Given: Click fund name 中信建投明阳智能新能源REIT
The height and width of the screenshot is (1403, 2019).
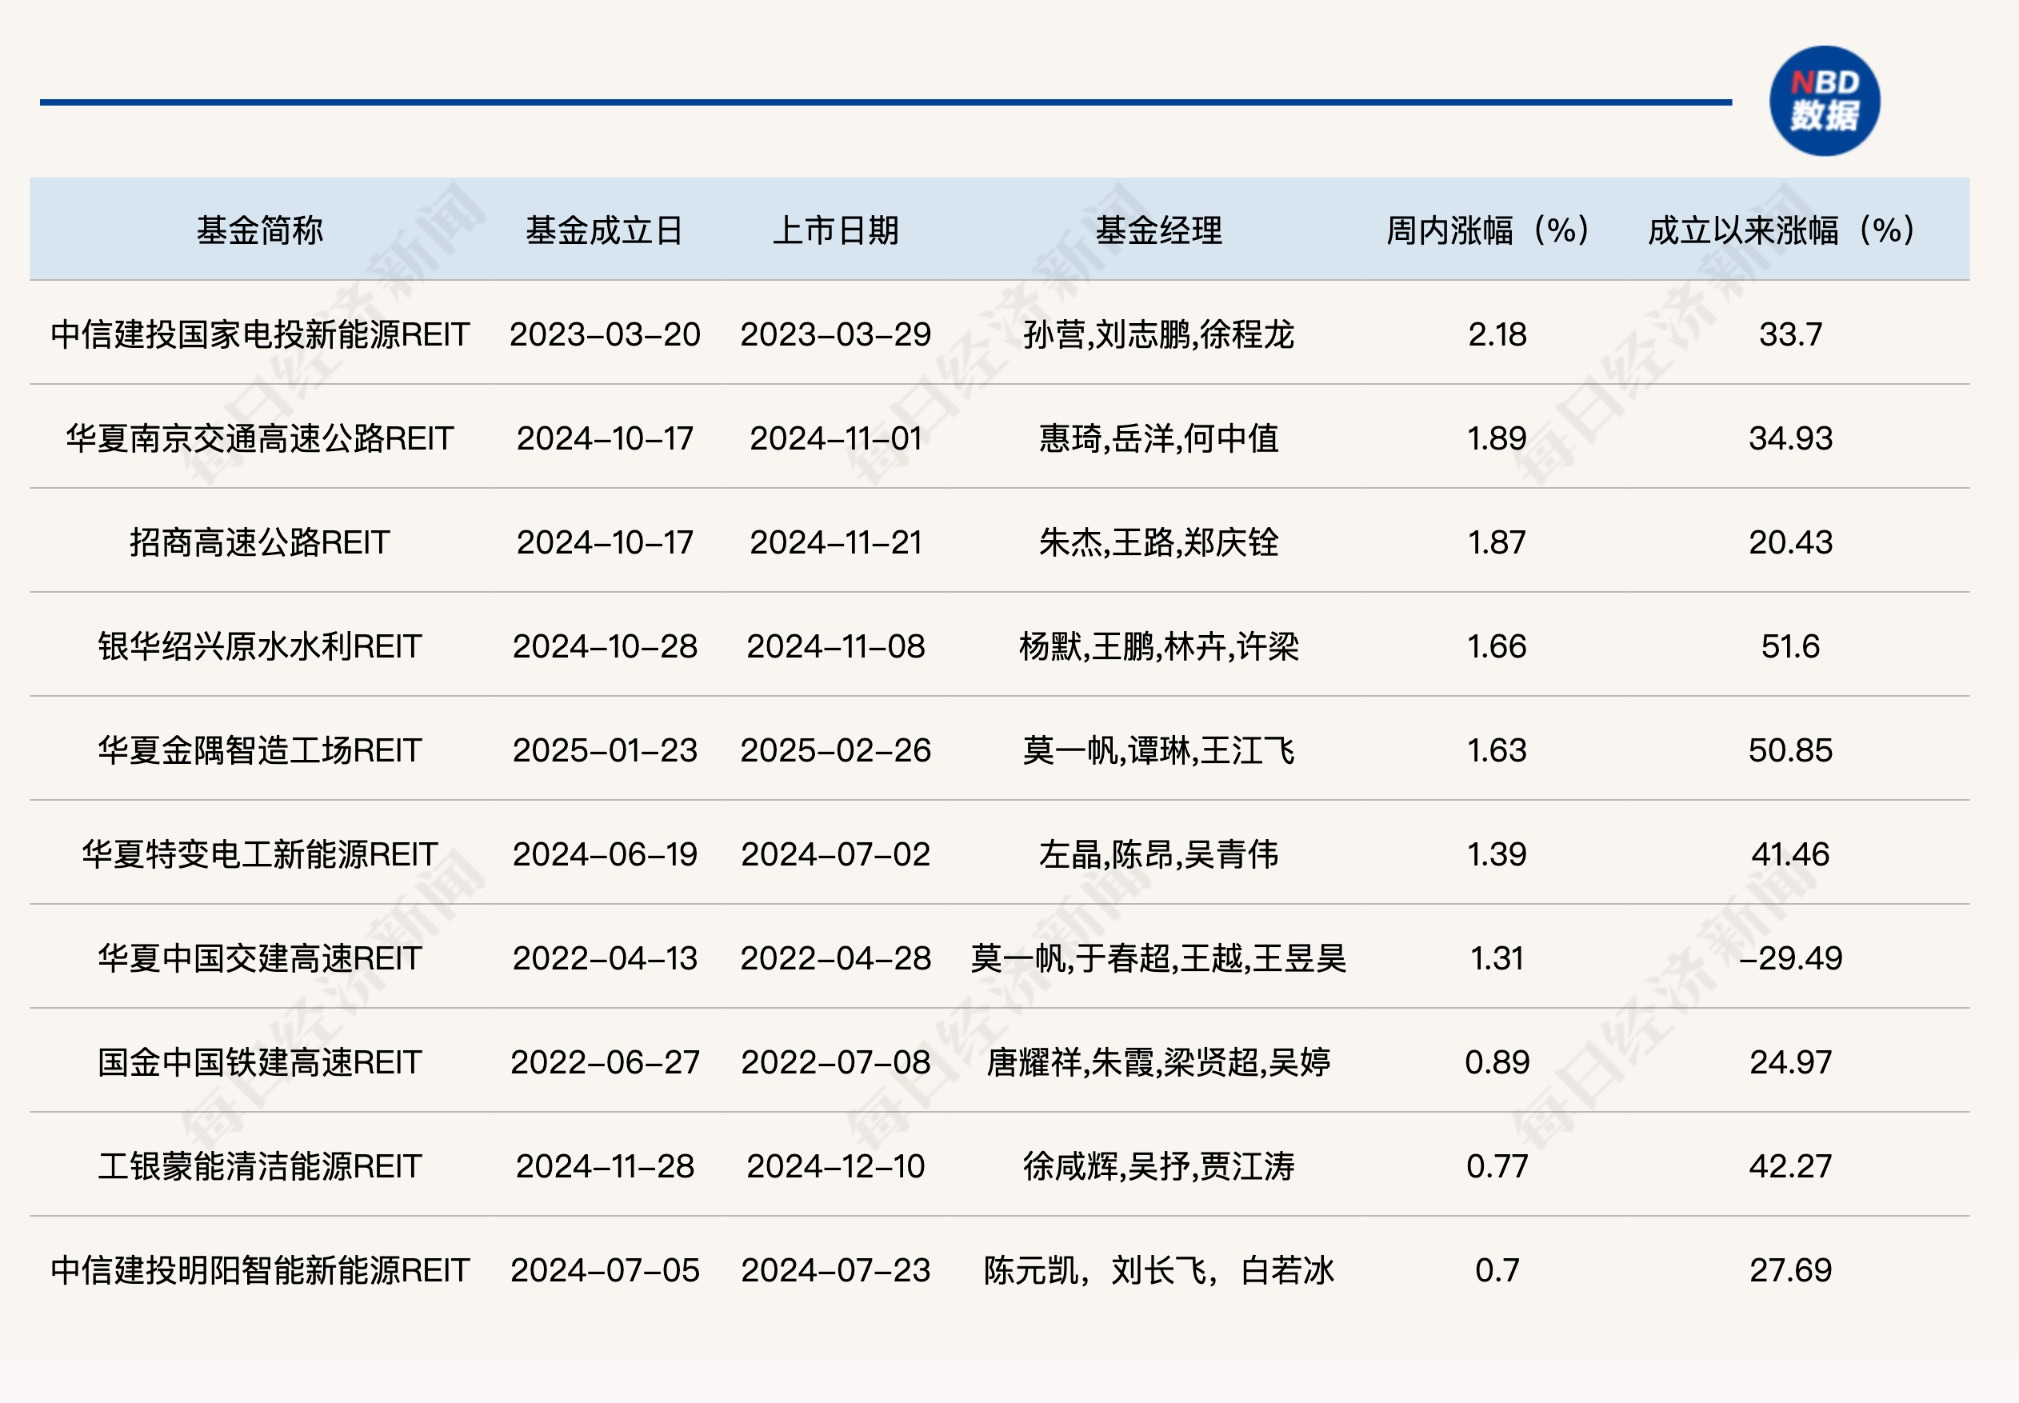Looking at the screenshot, I should pyautogui.click(x=260, y=1270).
